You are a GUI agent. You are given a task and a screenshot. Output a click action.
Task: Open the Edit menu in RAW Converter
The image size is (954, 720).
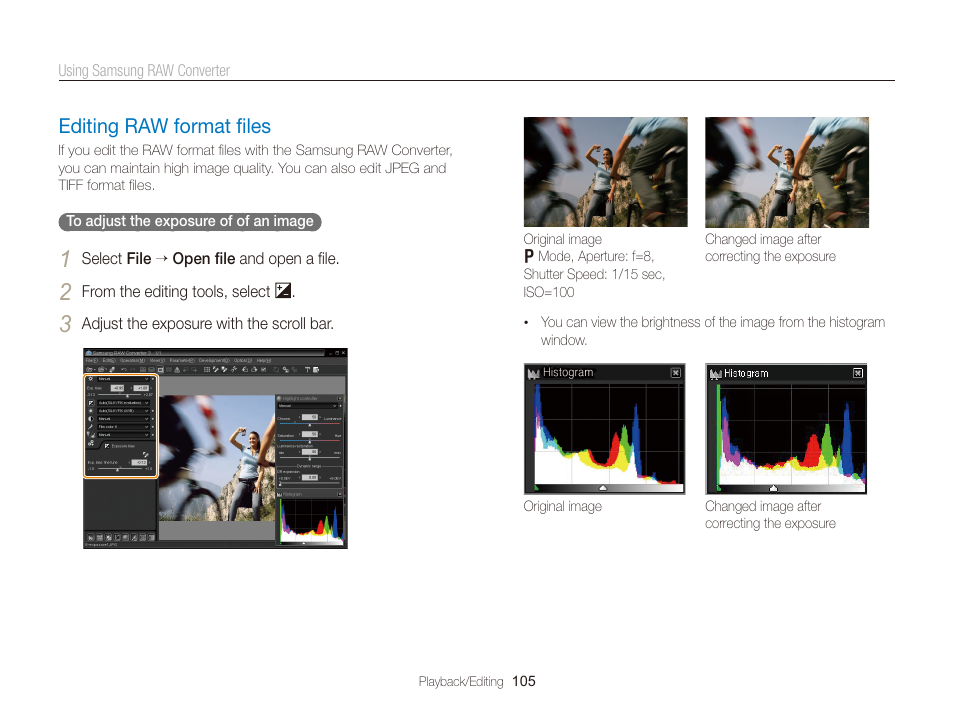click(x=109, y=360)
